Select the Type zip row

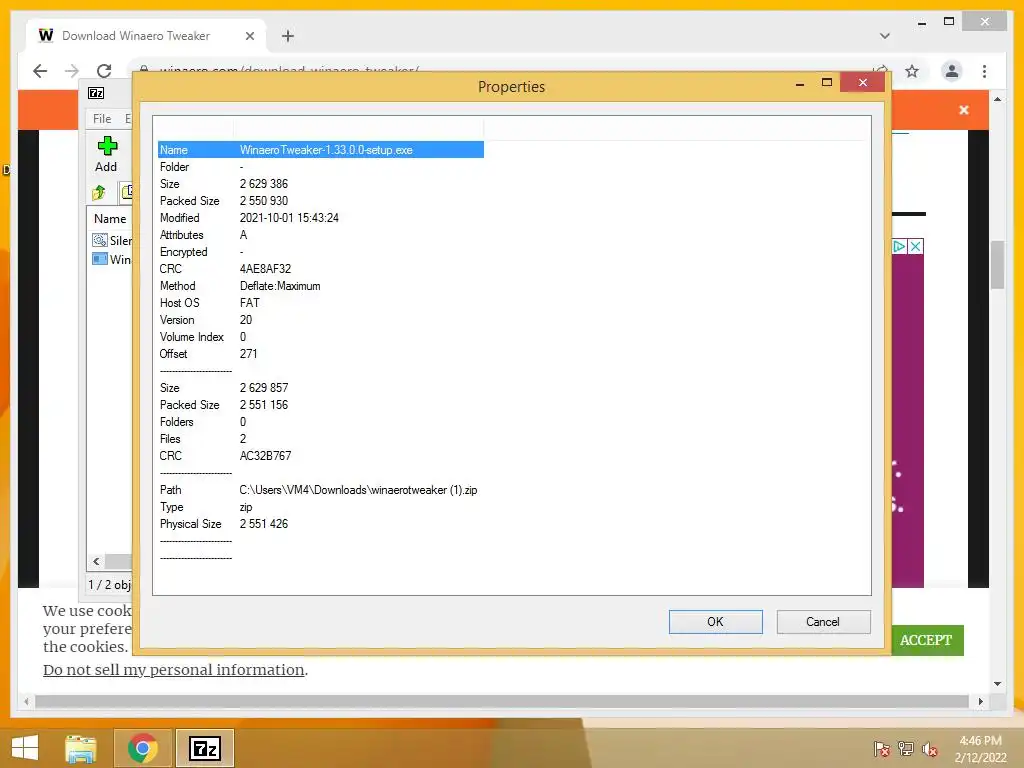(x=321, y=507)
